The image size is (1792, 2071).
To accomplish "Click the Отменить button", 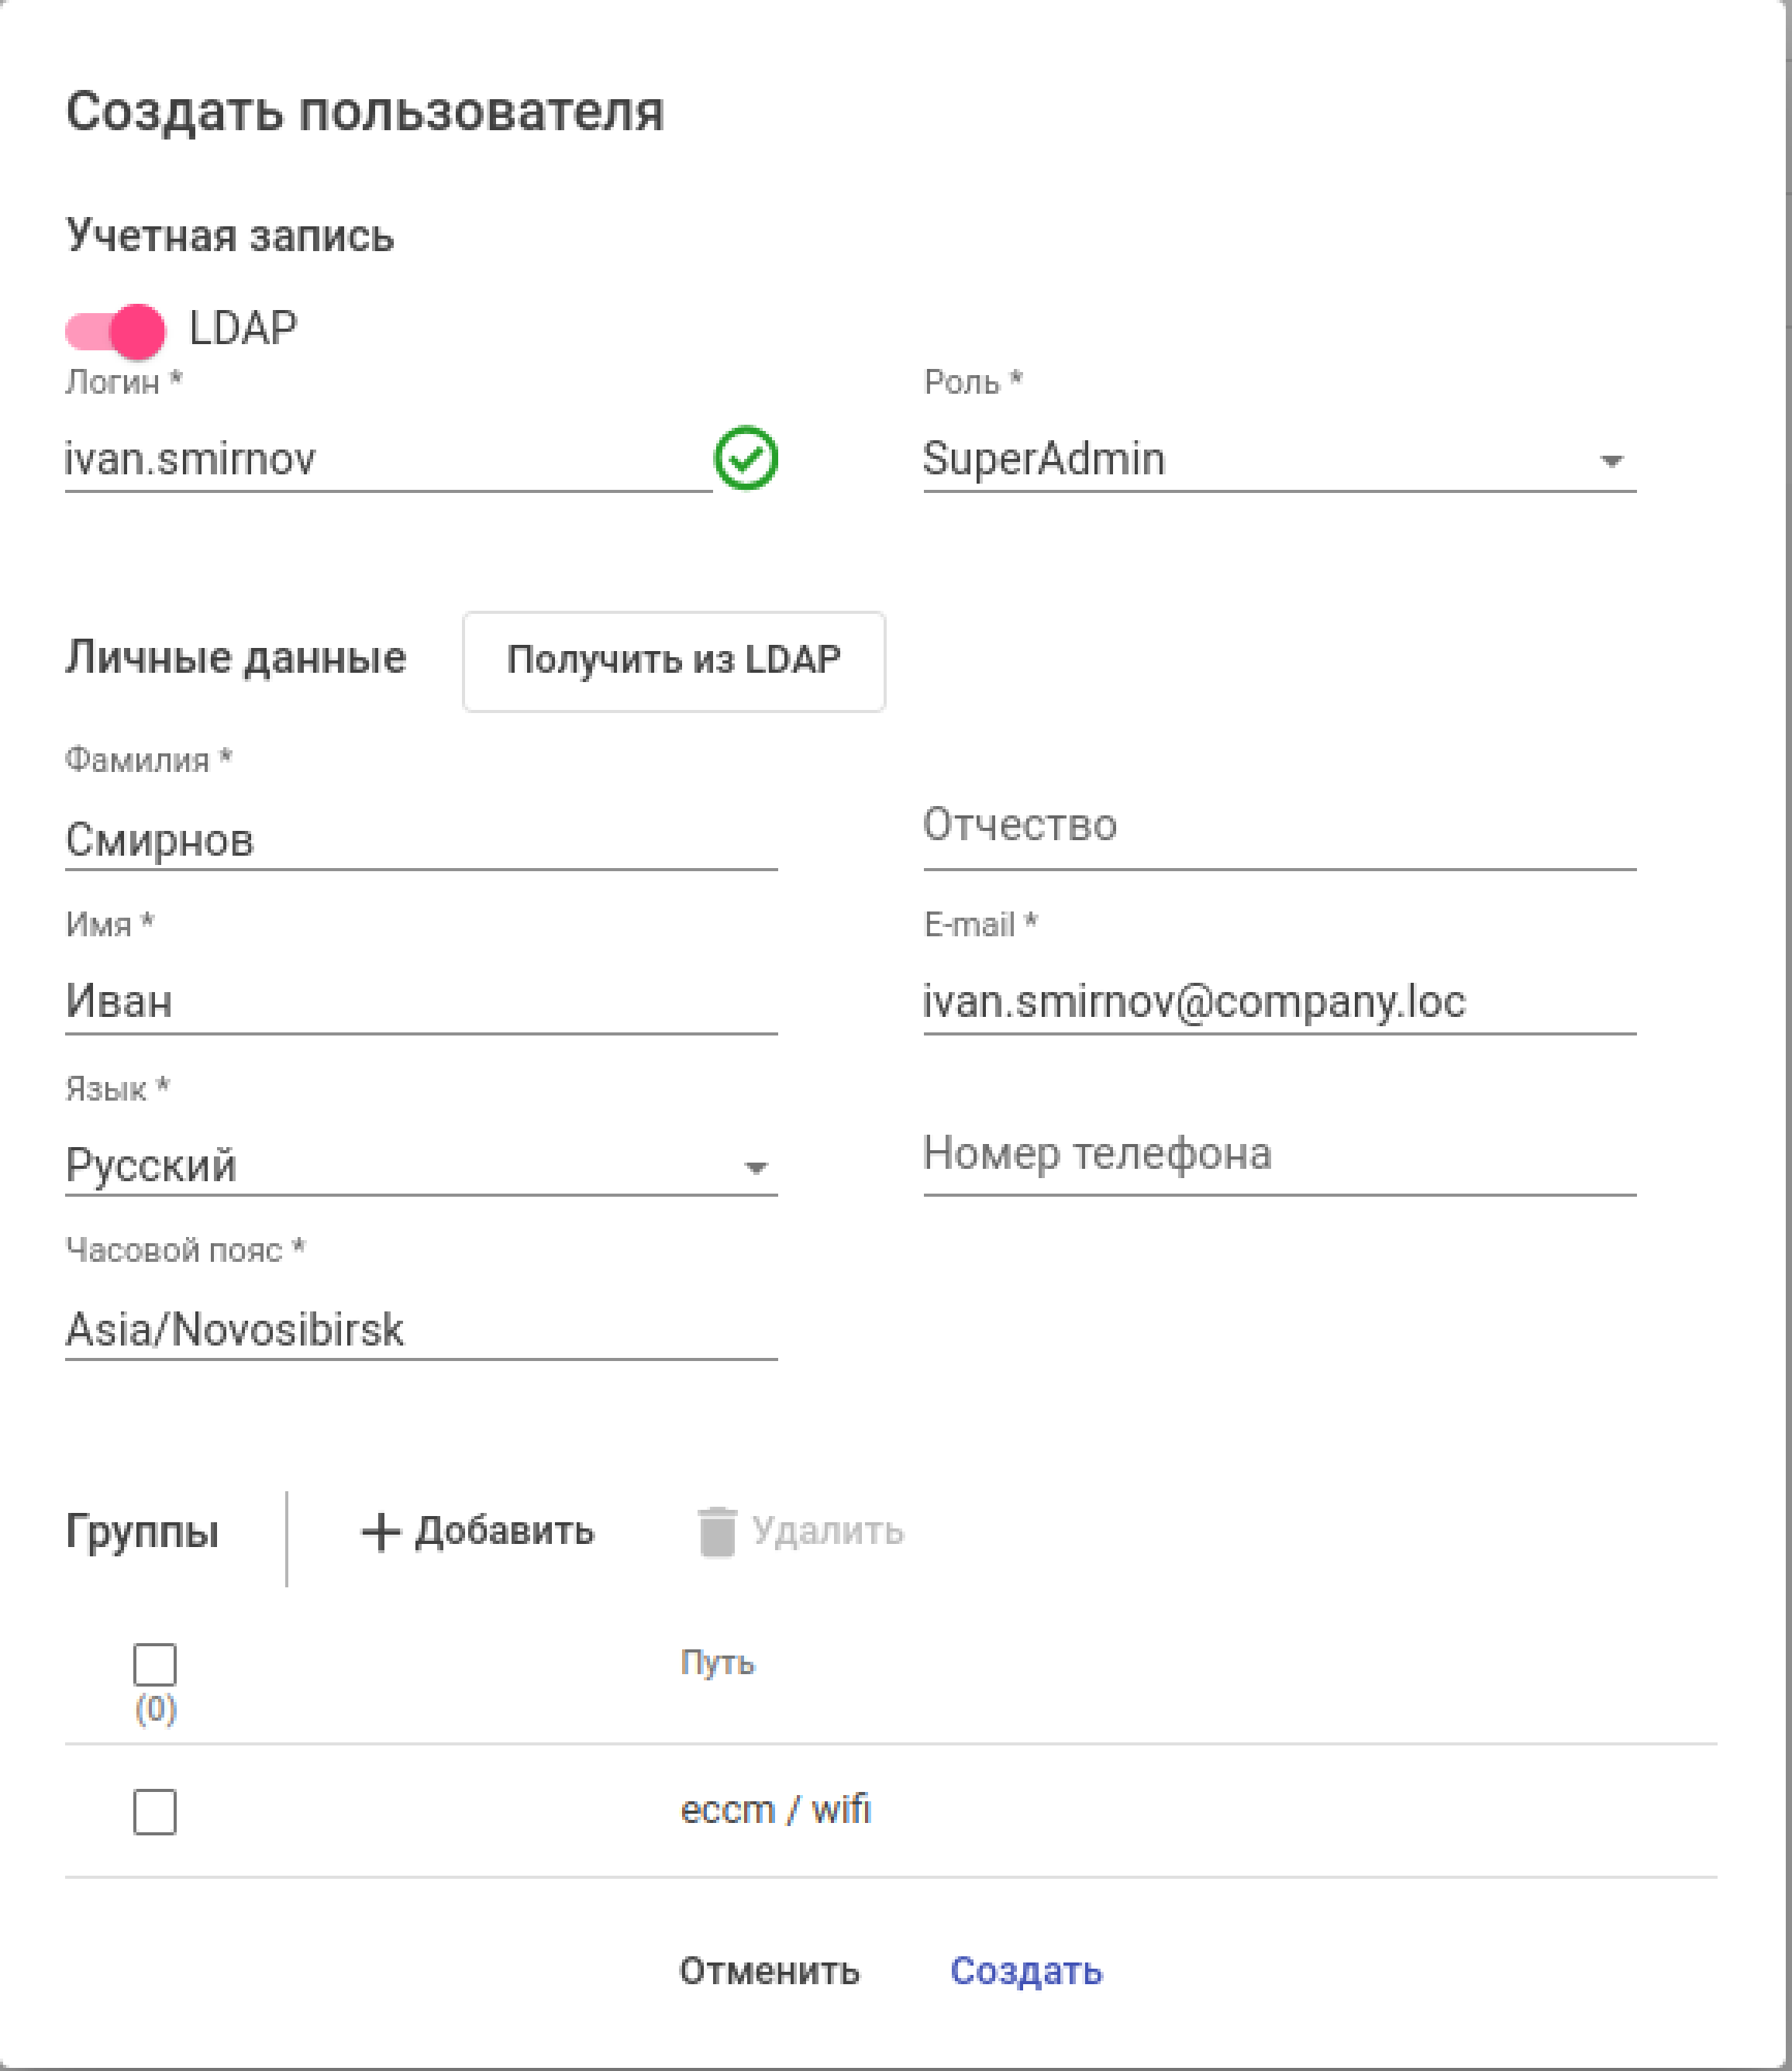I will coord(769,1971).
